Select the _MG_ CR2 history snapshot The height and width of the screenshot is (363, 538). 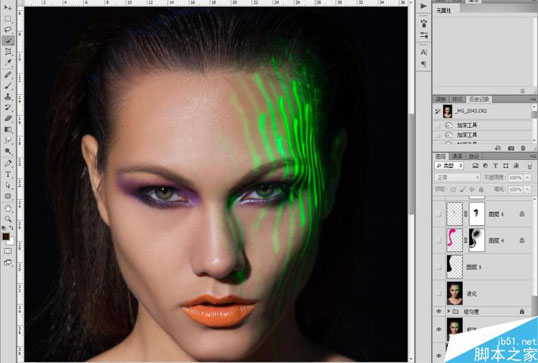coord(482,111)
